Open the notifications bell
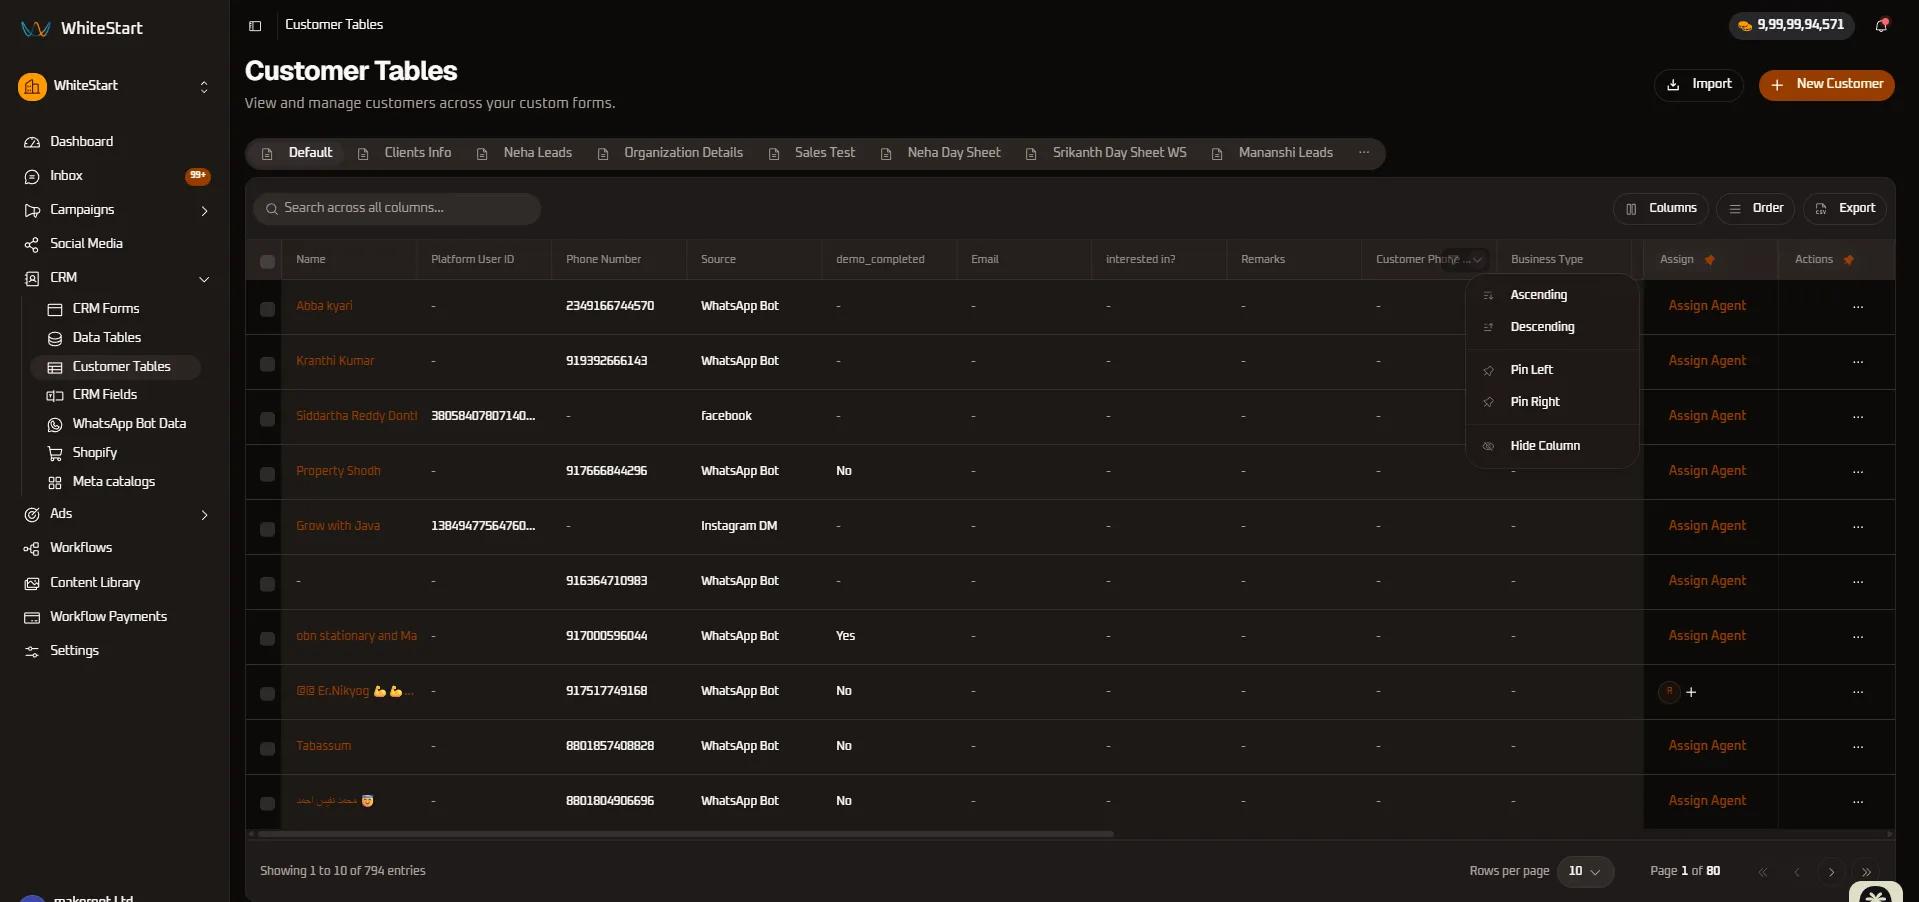1919x902 pixels. pyautogui.click(x=1881, y=25)
